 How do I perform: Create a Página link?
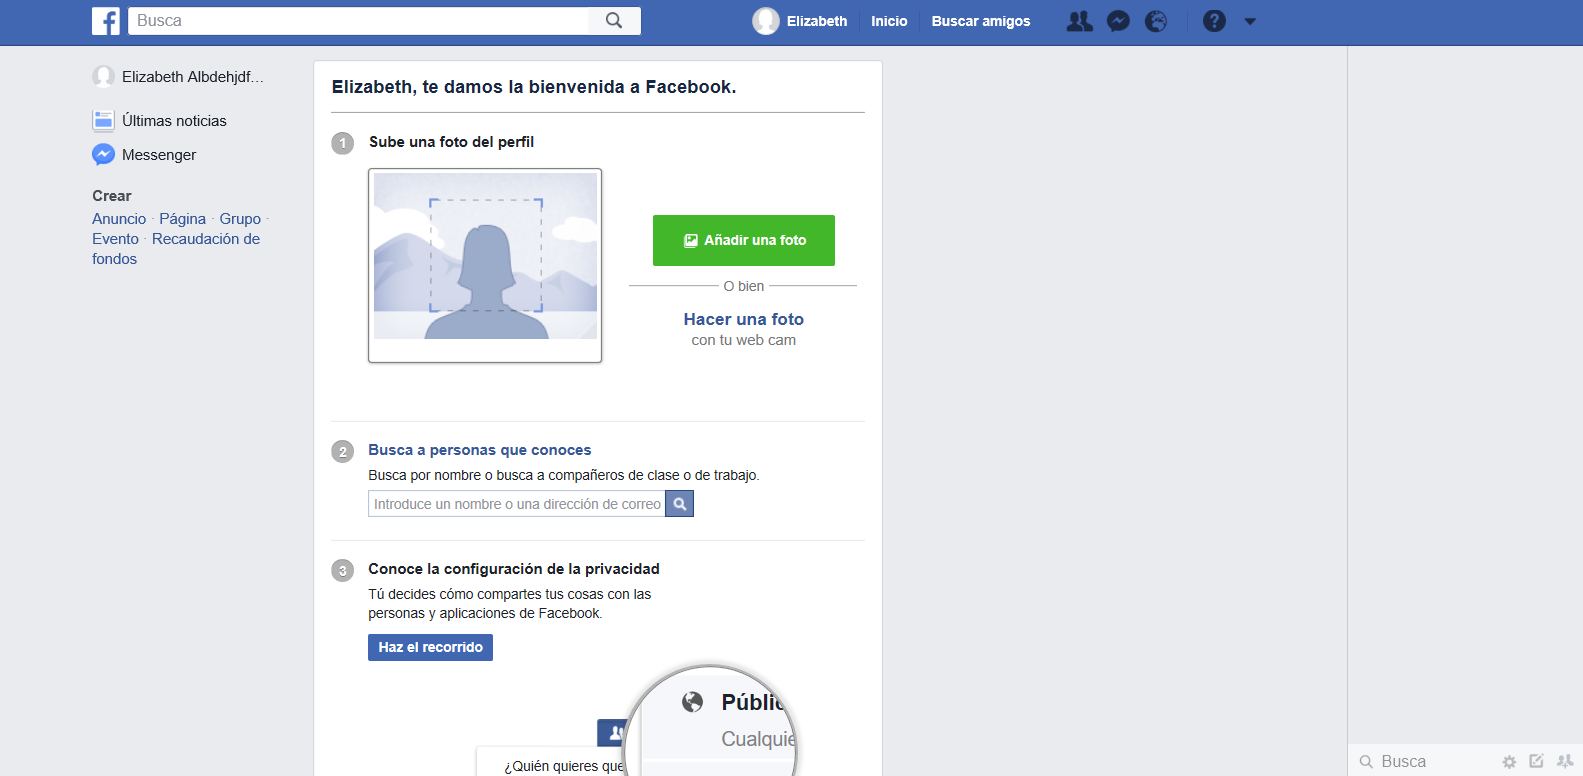(x=182, y=219)
